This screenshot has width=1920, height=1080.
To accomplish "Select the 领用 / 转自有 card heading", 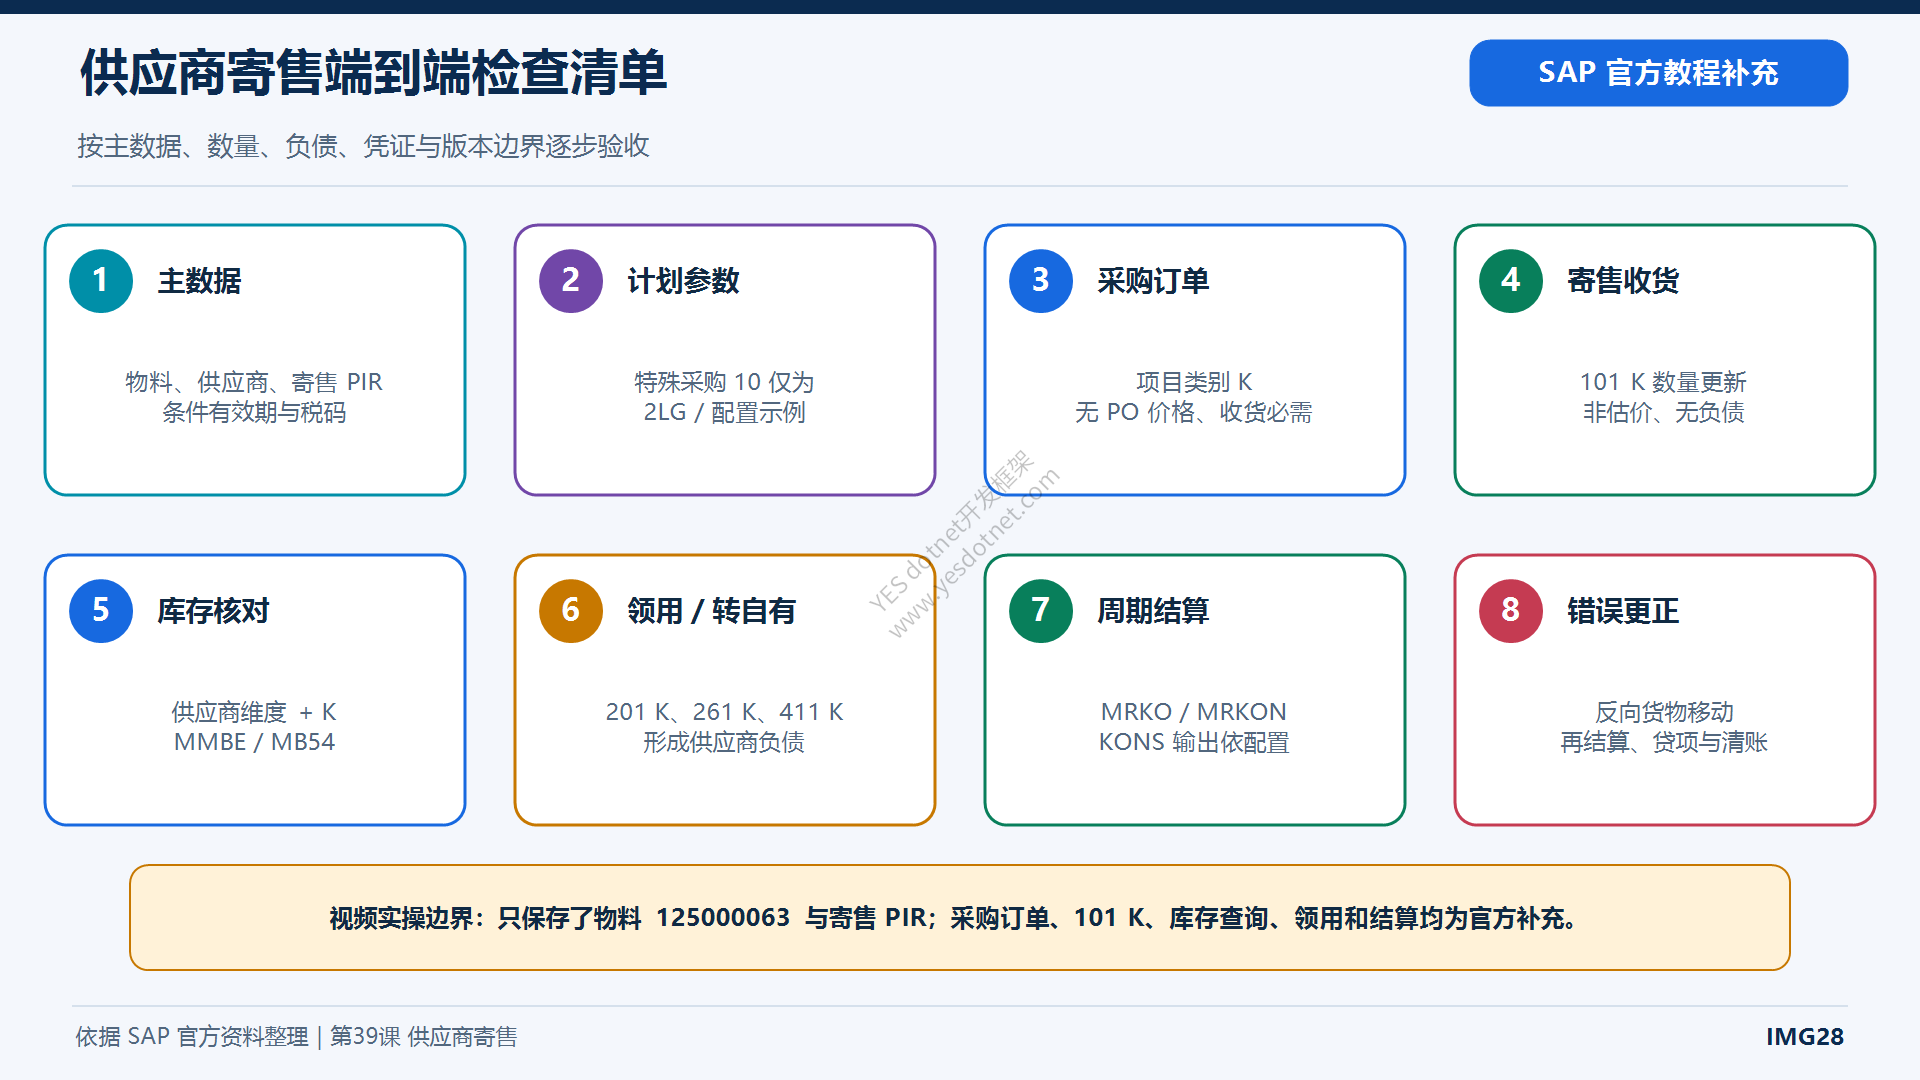I will 712,611.
